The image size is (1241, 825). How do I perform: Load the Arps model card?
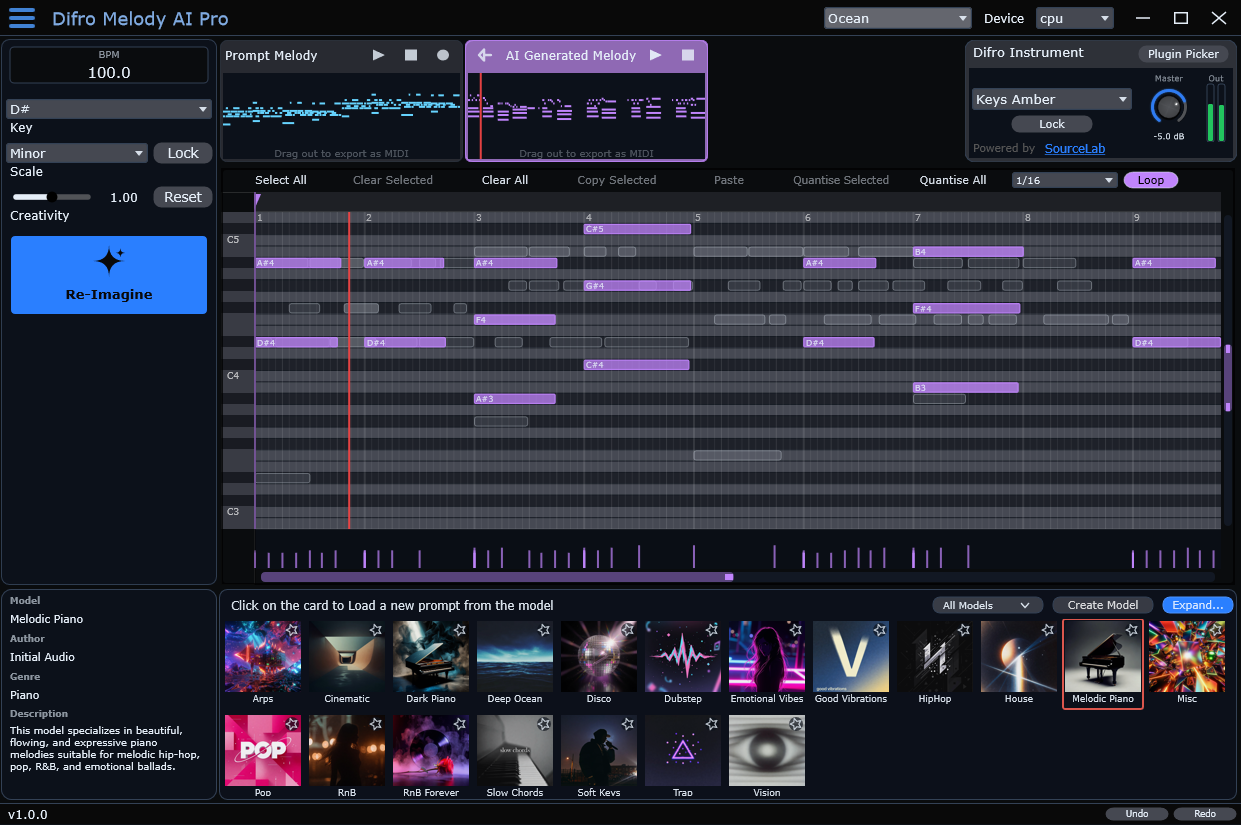[x=263, y=663]
